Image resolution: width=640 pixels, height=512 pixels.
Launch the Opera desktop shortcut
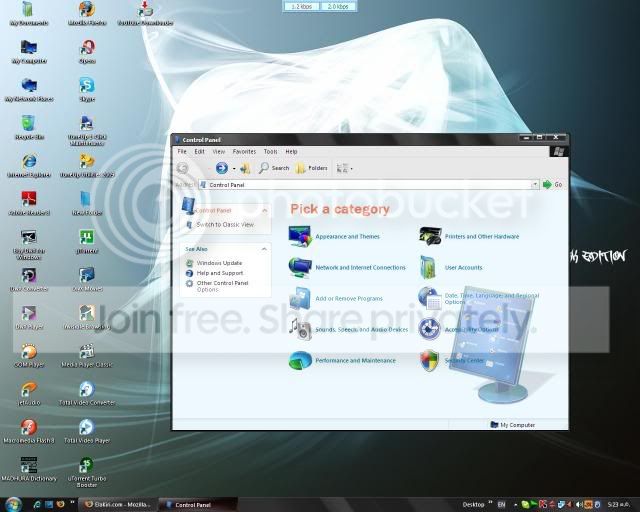click(87, 51)
